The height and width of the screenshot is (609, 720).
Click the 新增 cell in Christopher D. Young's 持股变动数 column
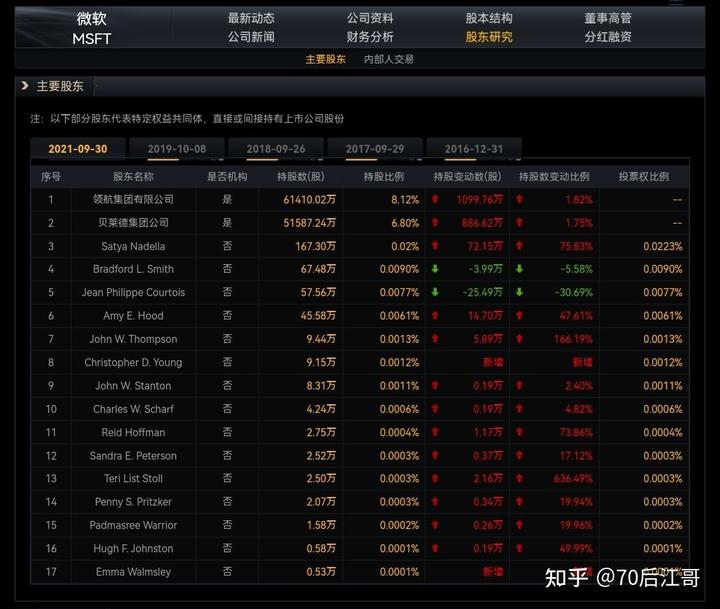493,362
